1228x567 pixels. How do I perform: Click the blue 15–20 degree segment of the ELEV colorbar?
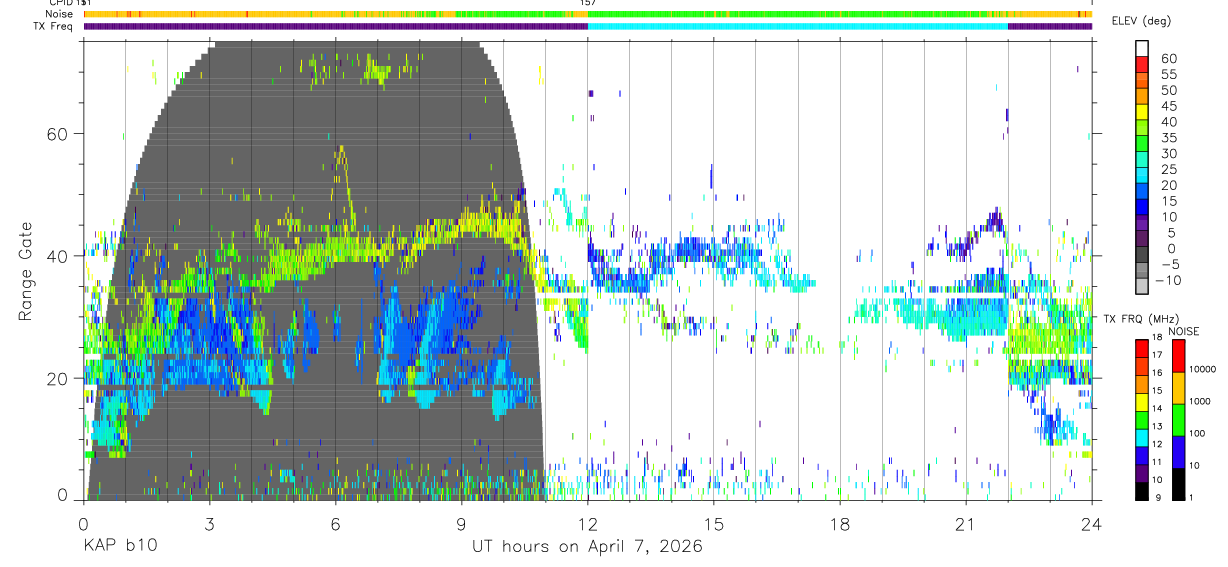coord(1143,193)
